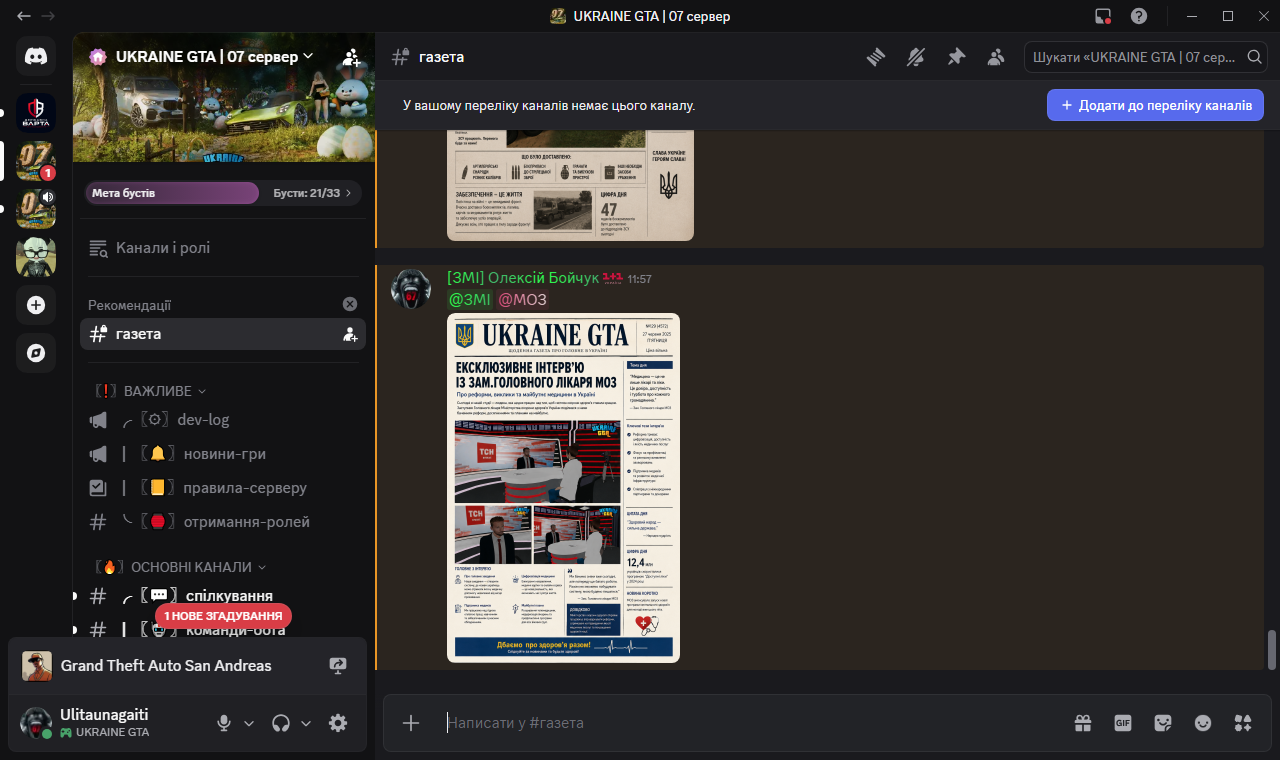Open the отримання-ролей channel
1280x760 pixels.
(223, 522)
